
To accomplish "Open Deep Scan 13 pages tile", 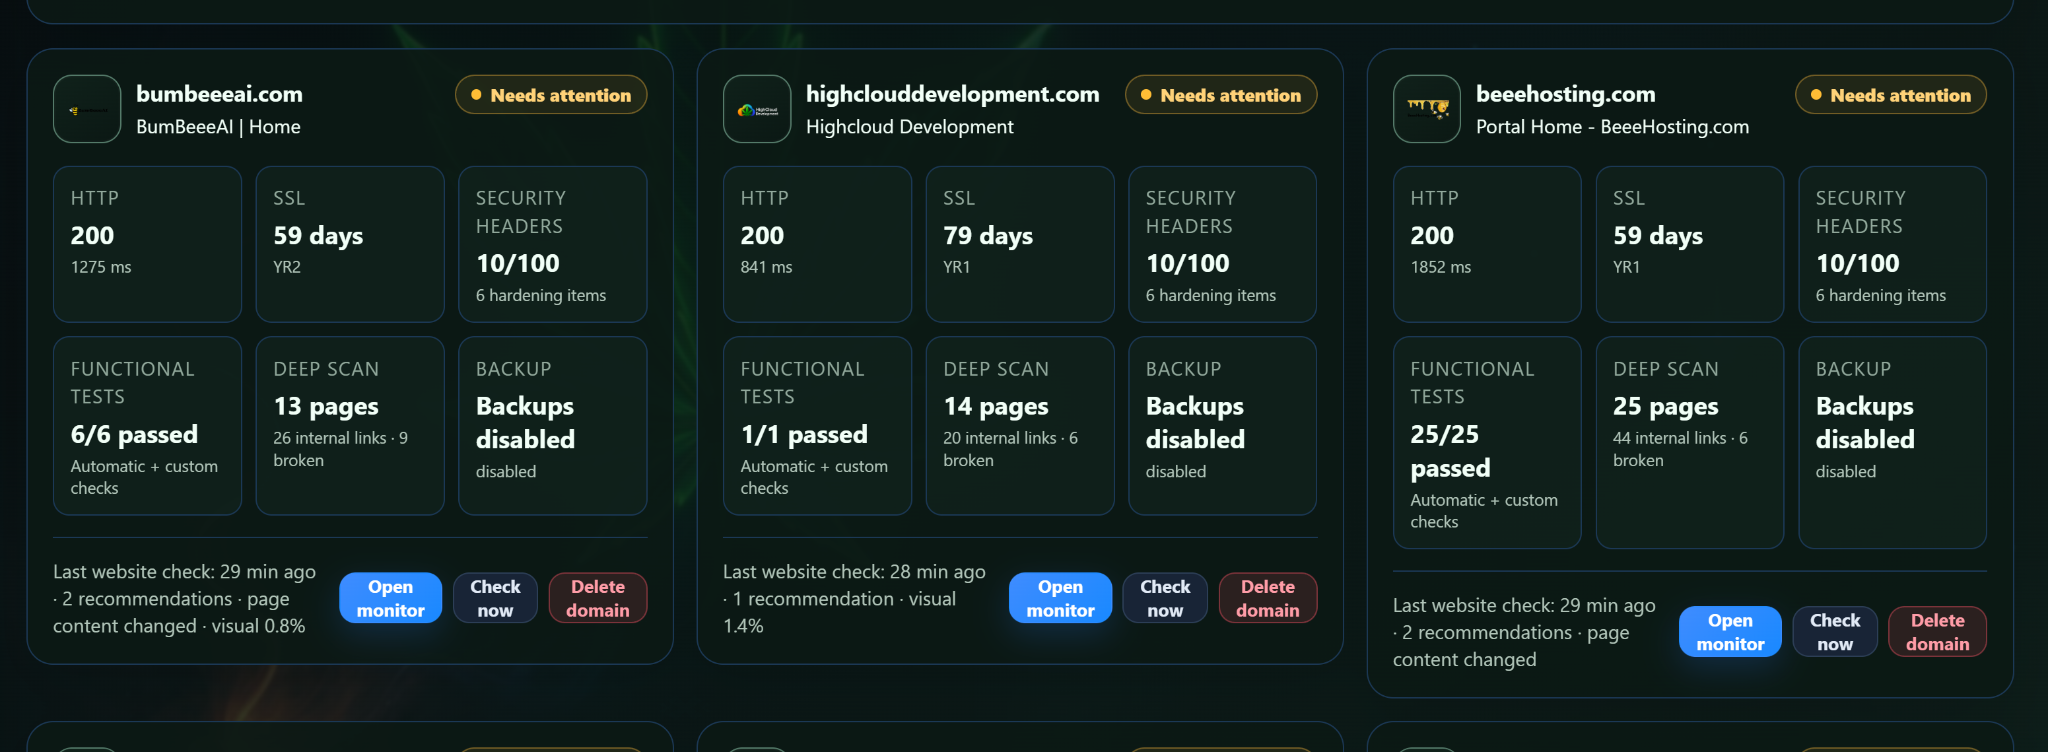I will (350, 426).
